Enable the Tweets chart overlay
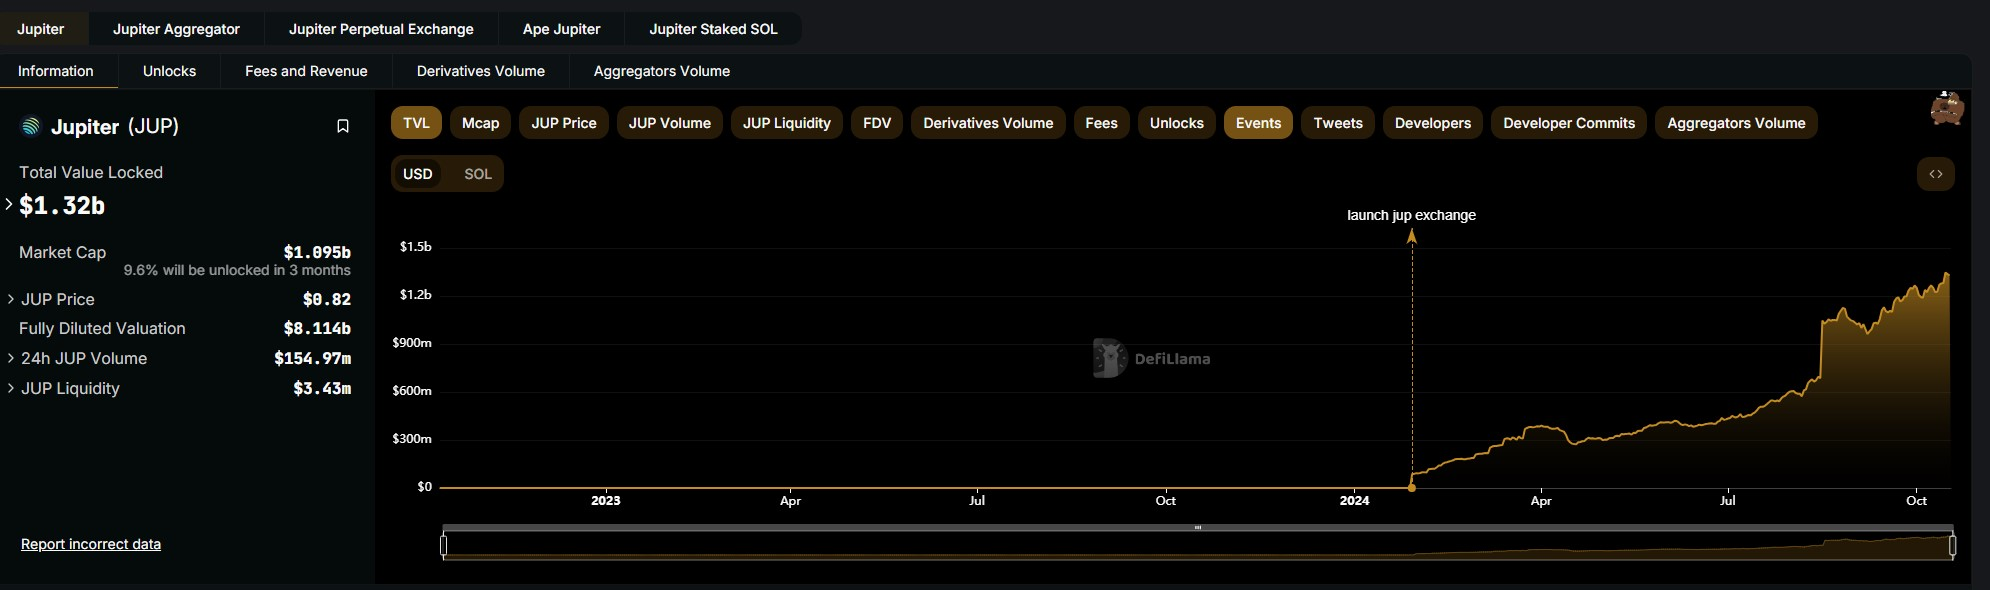Screen dimensions: 1990x590 tap(1338, 123)
